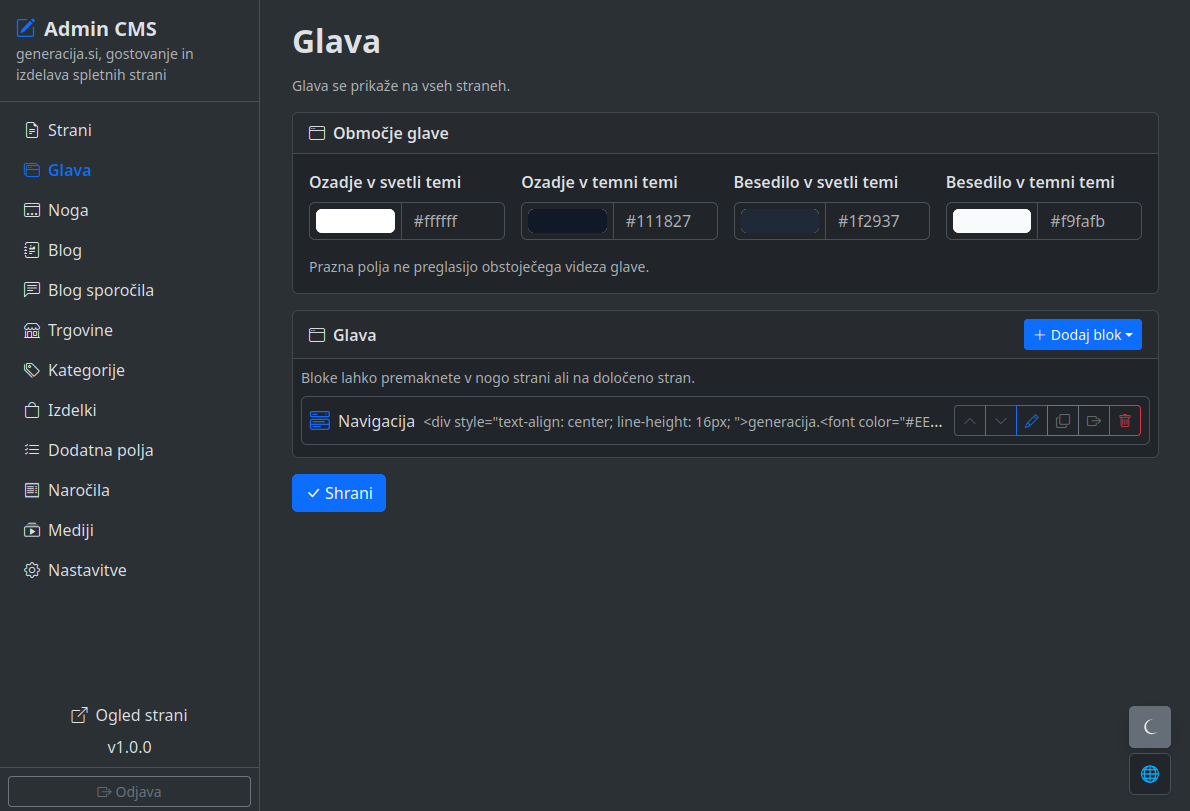This screenshot has height=811, width=1190.
Task: Move the Navigacija block up
Action: coord(970,421)
